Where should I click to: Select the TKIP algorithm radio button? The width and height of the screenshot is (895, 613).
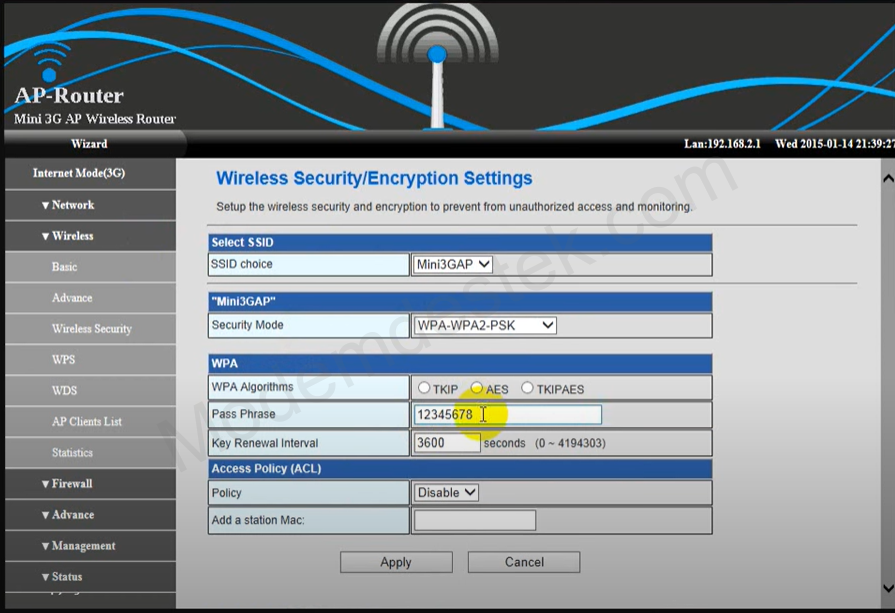click(424, 388)
